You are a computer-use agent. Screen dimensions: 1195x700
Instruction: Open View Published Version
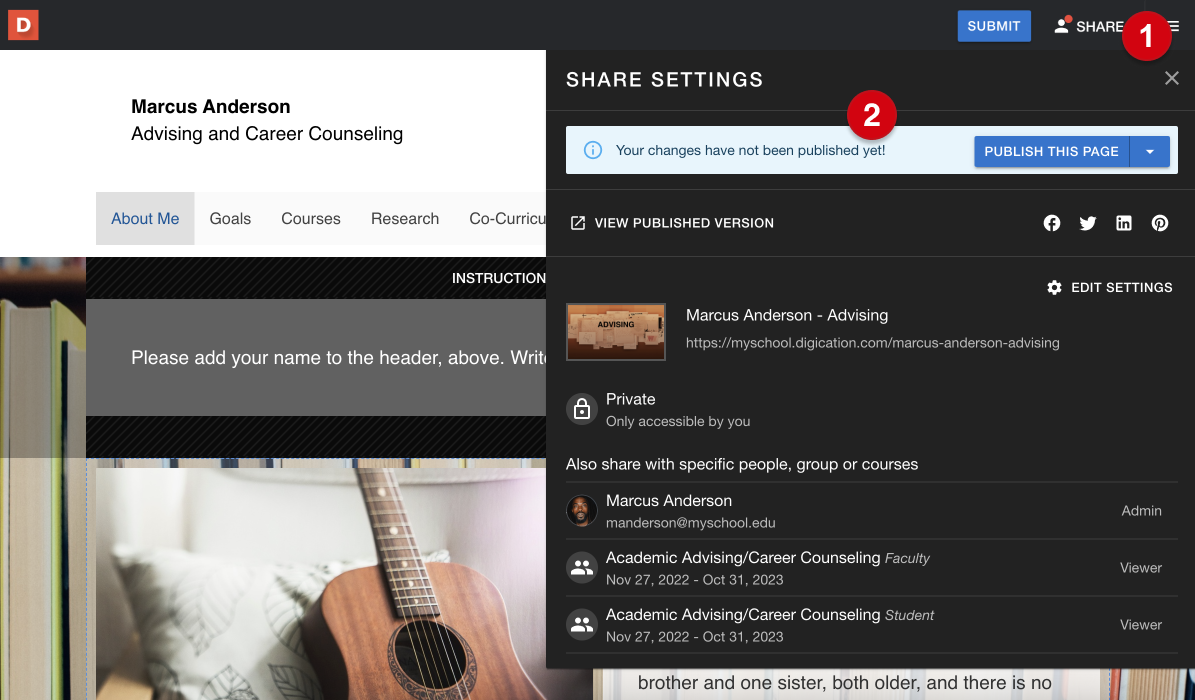click(671, 223)
